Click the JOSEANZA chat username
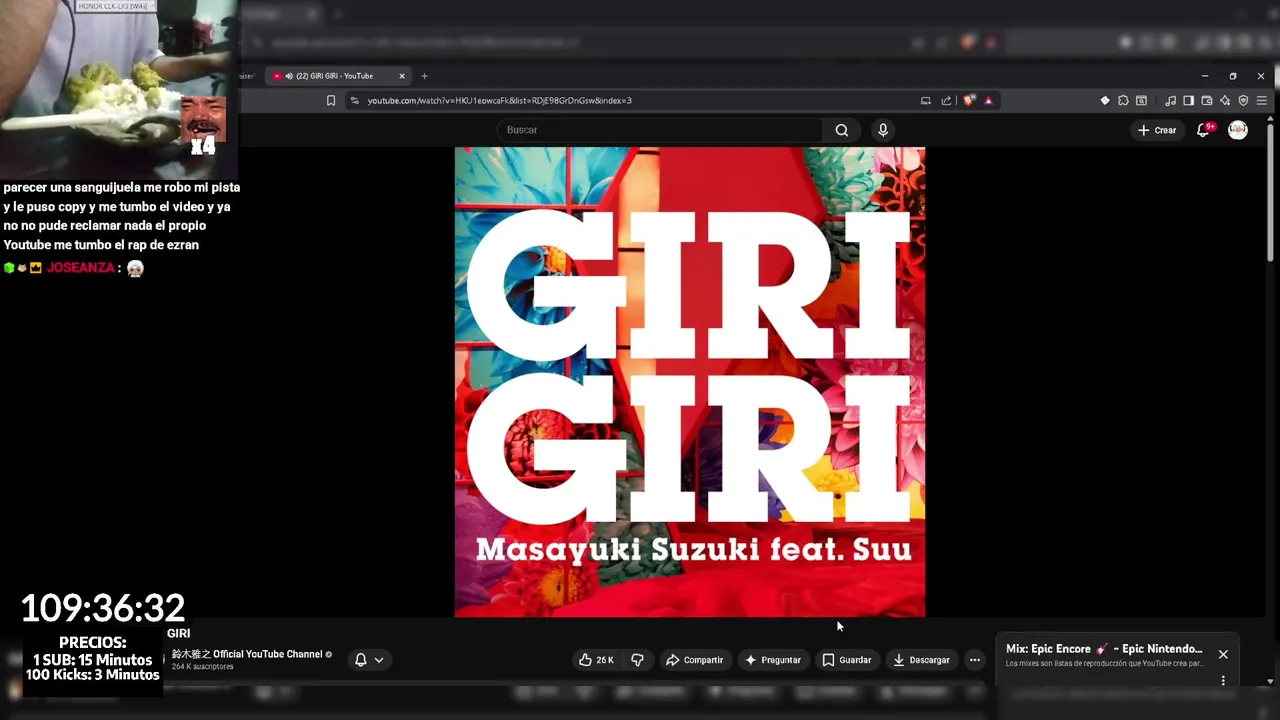The image size is (1280, 720). click(x=80, y=268)
